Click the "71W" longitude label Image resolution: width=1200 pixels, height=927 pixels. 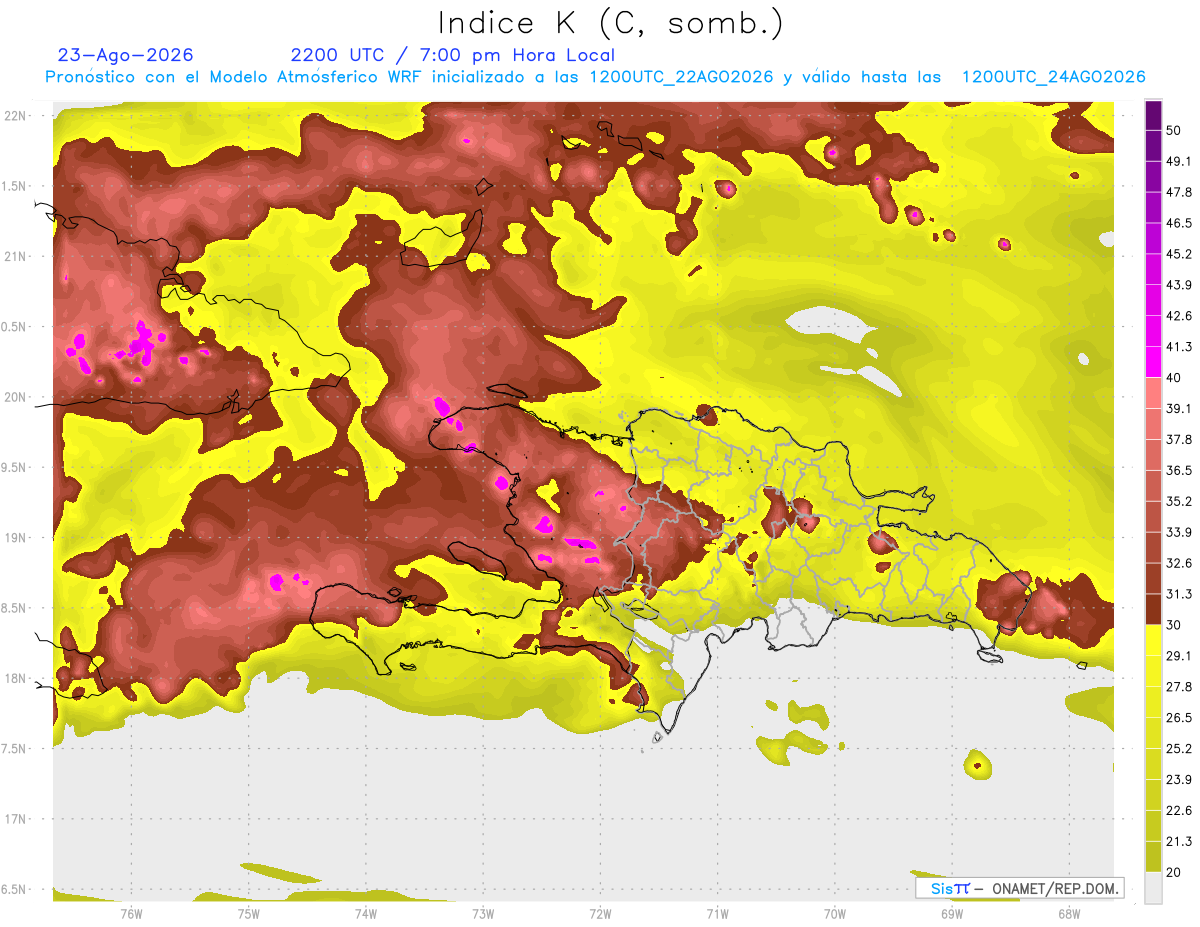point(717,914)
